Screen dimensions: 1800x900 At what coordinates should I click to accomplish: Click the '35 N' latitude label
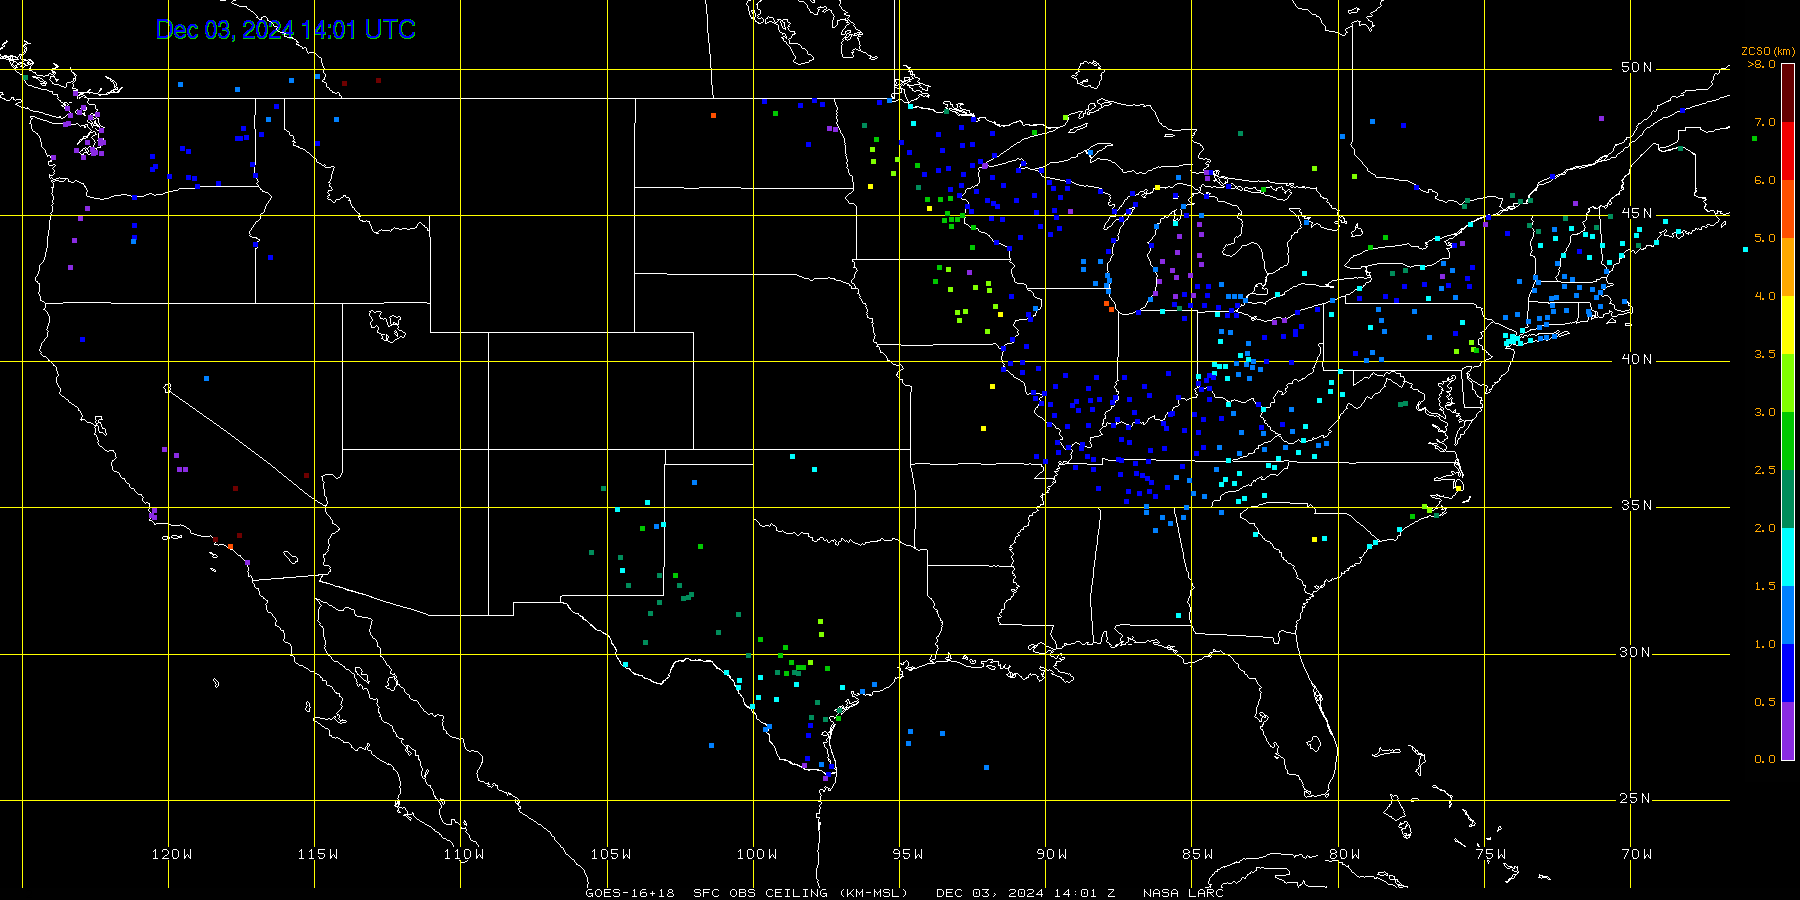[x=1637, y=505]
